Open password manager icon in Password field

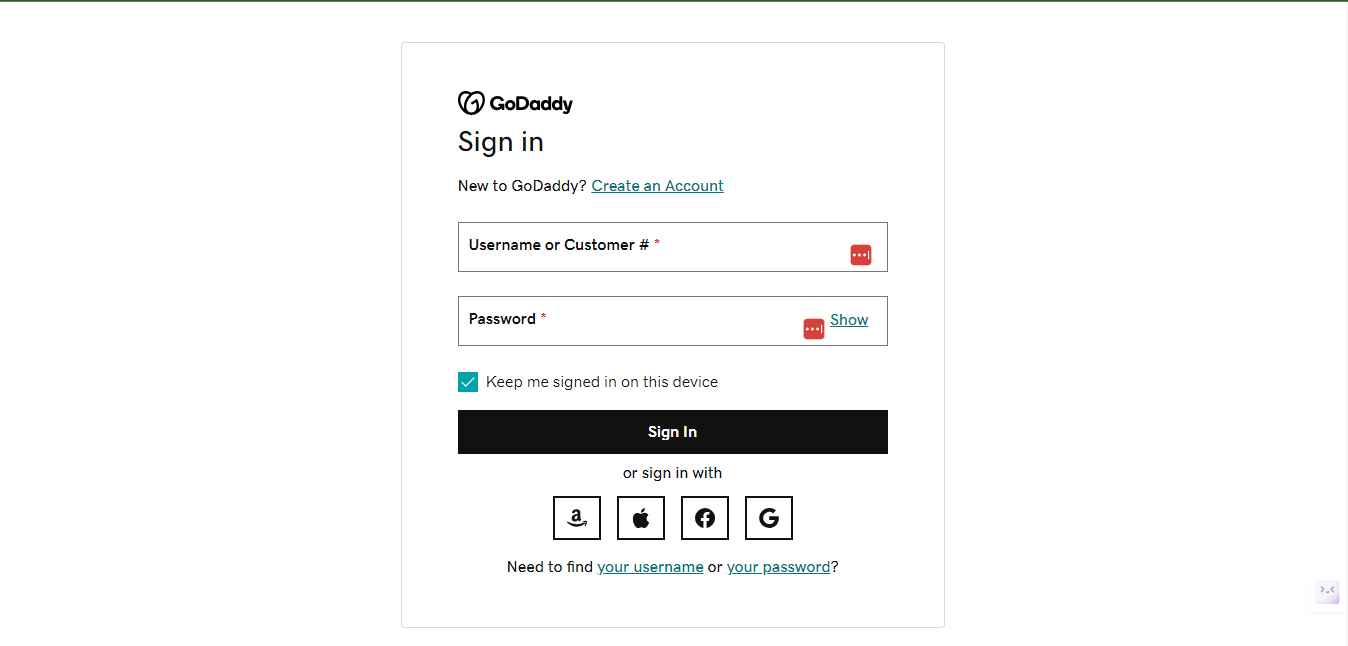point(814,329)
